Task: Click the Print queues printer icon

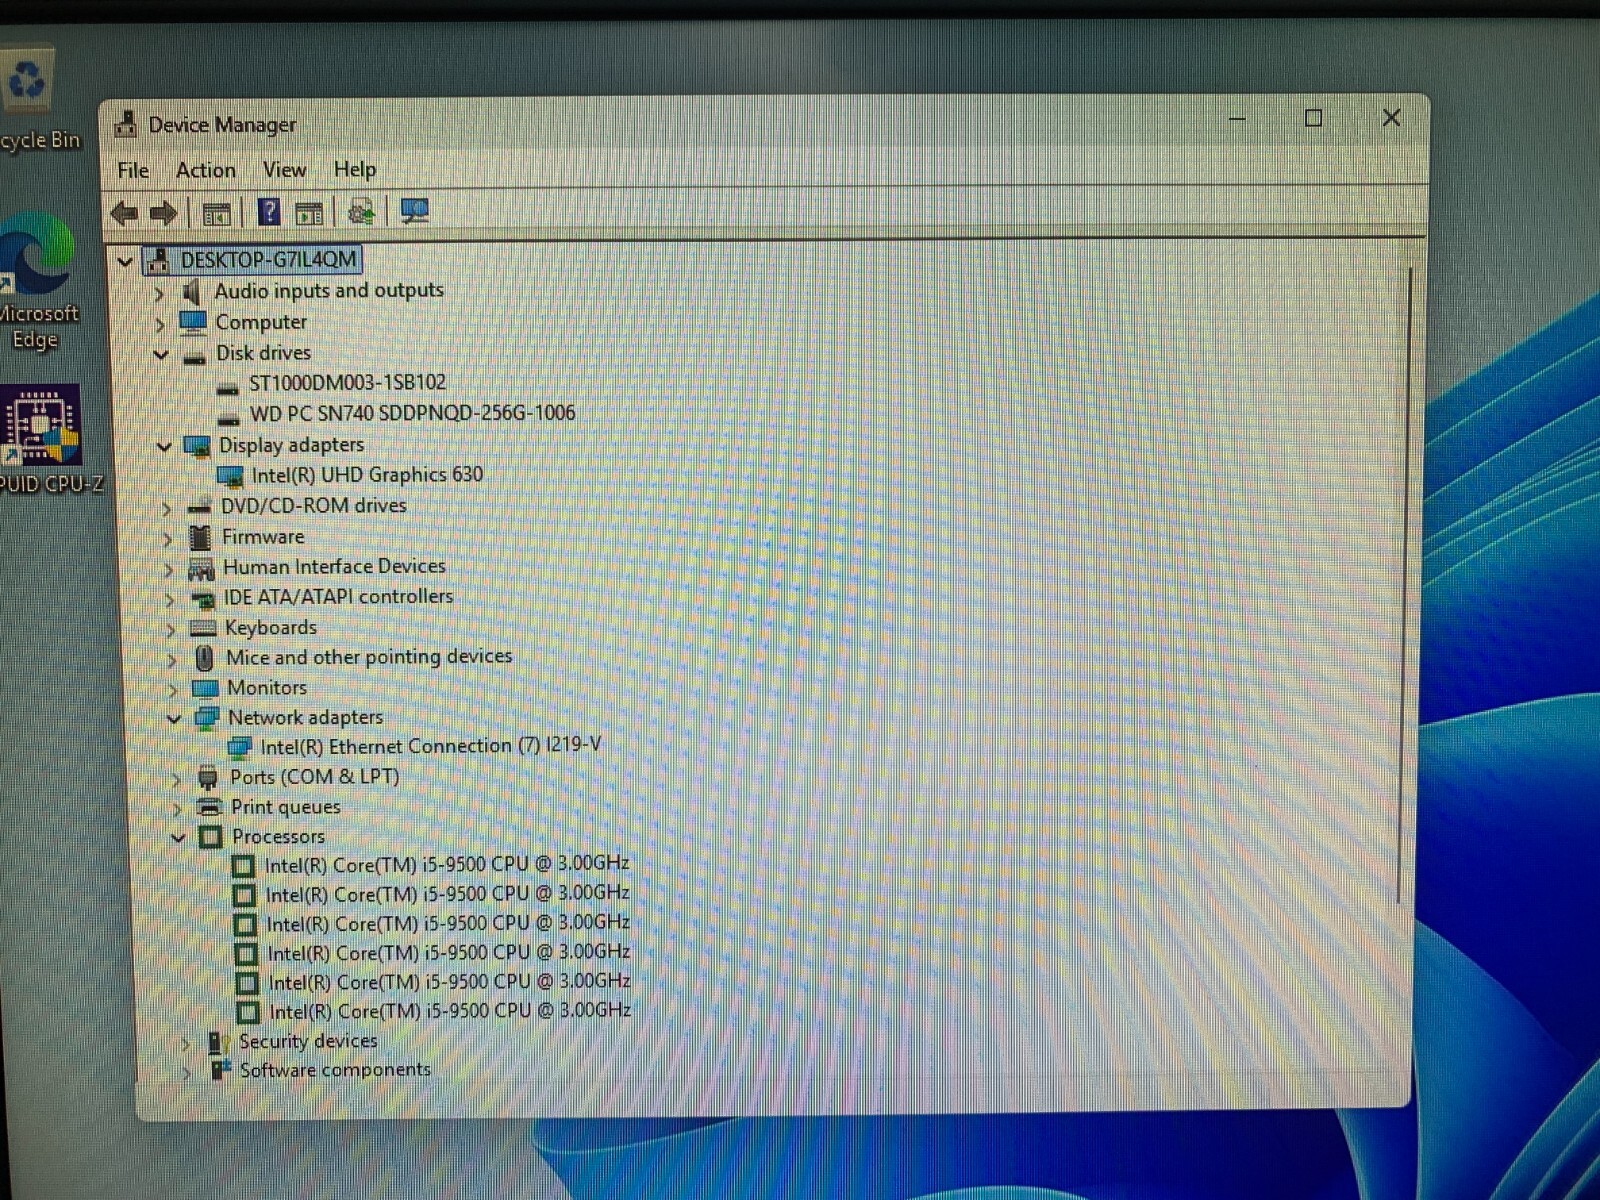Action: pyautogui.click(x=209, y=807)
